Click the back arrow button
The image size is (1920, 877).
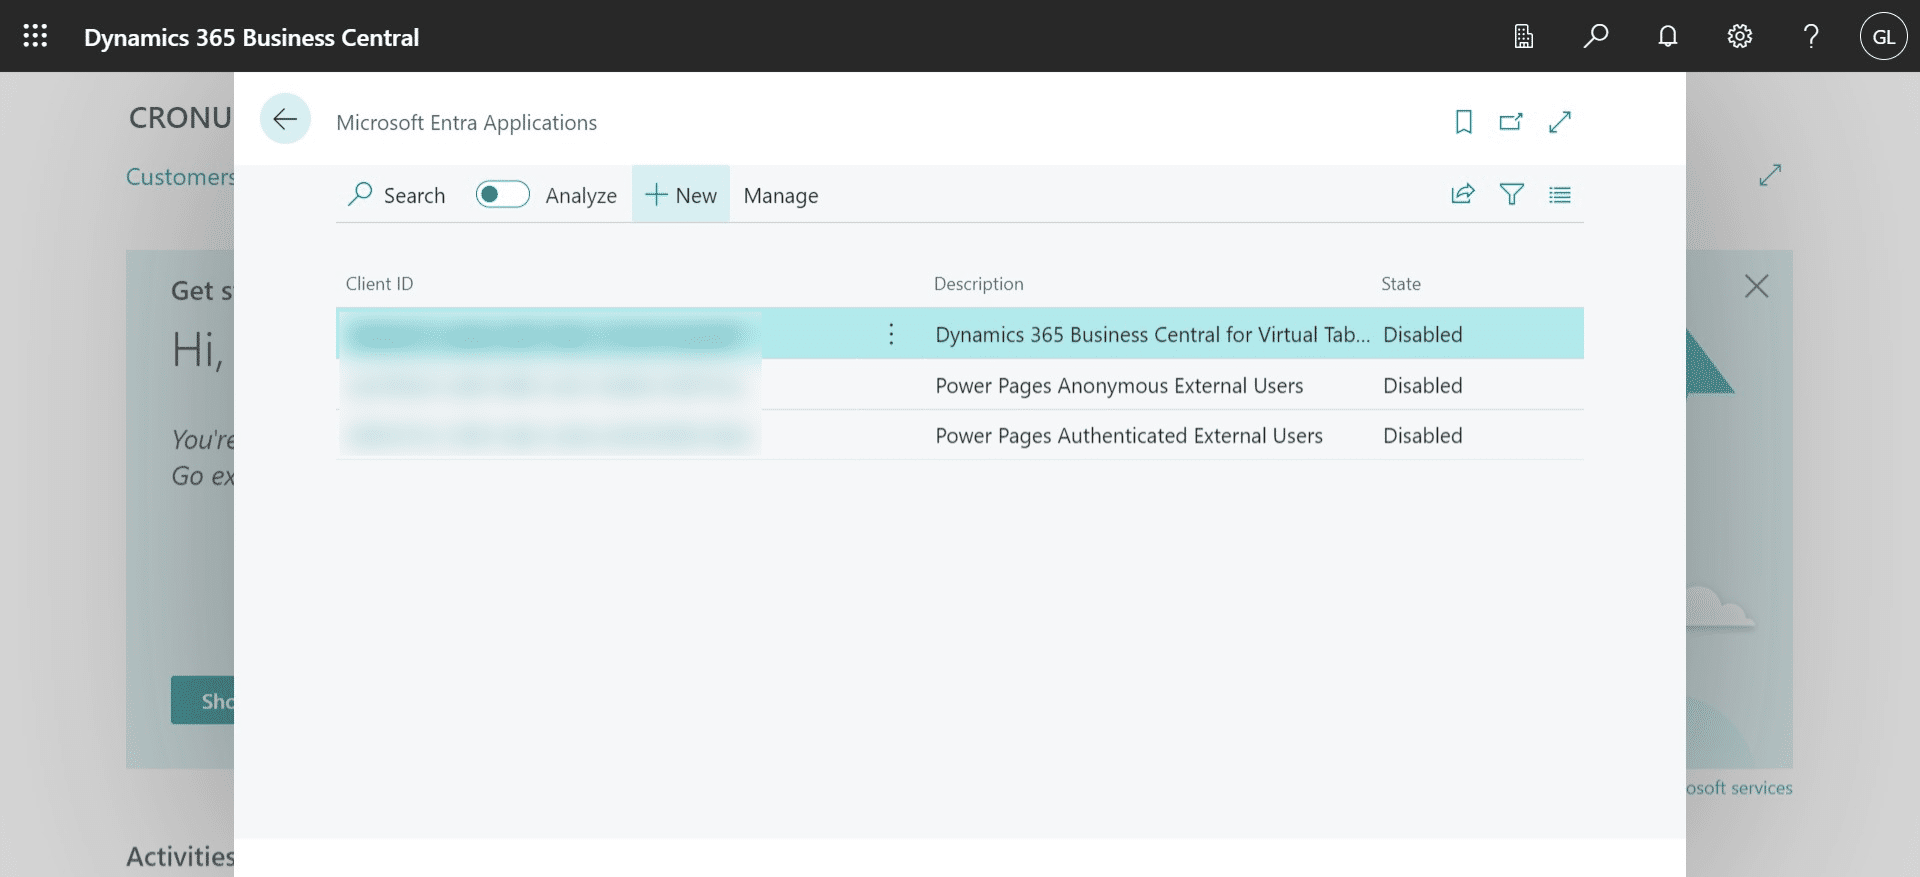285,119
